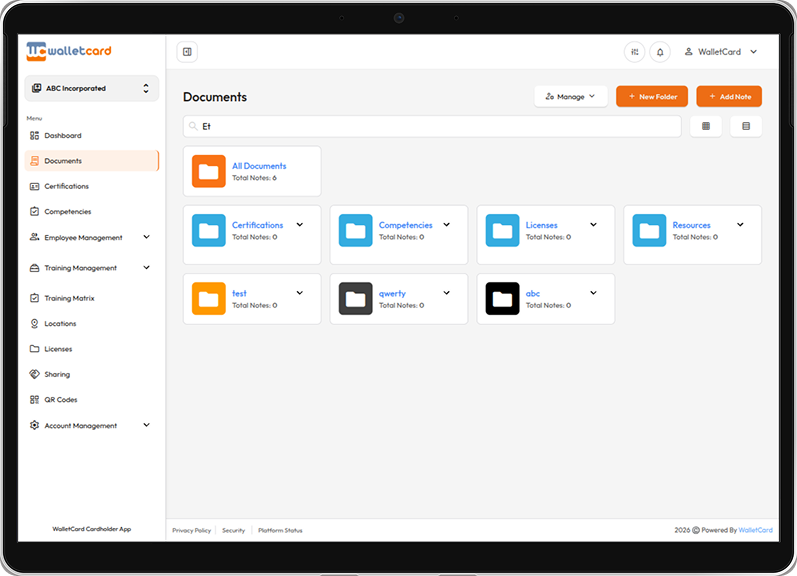Click the Resources folder name link
797x576 pixels.
click(691, 225)
